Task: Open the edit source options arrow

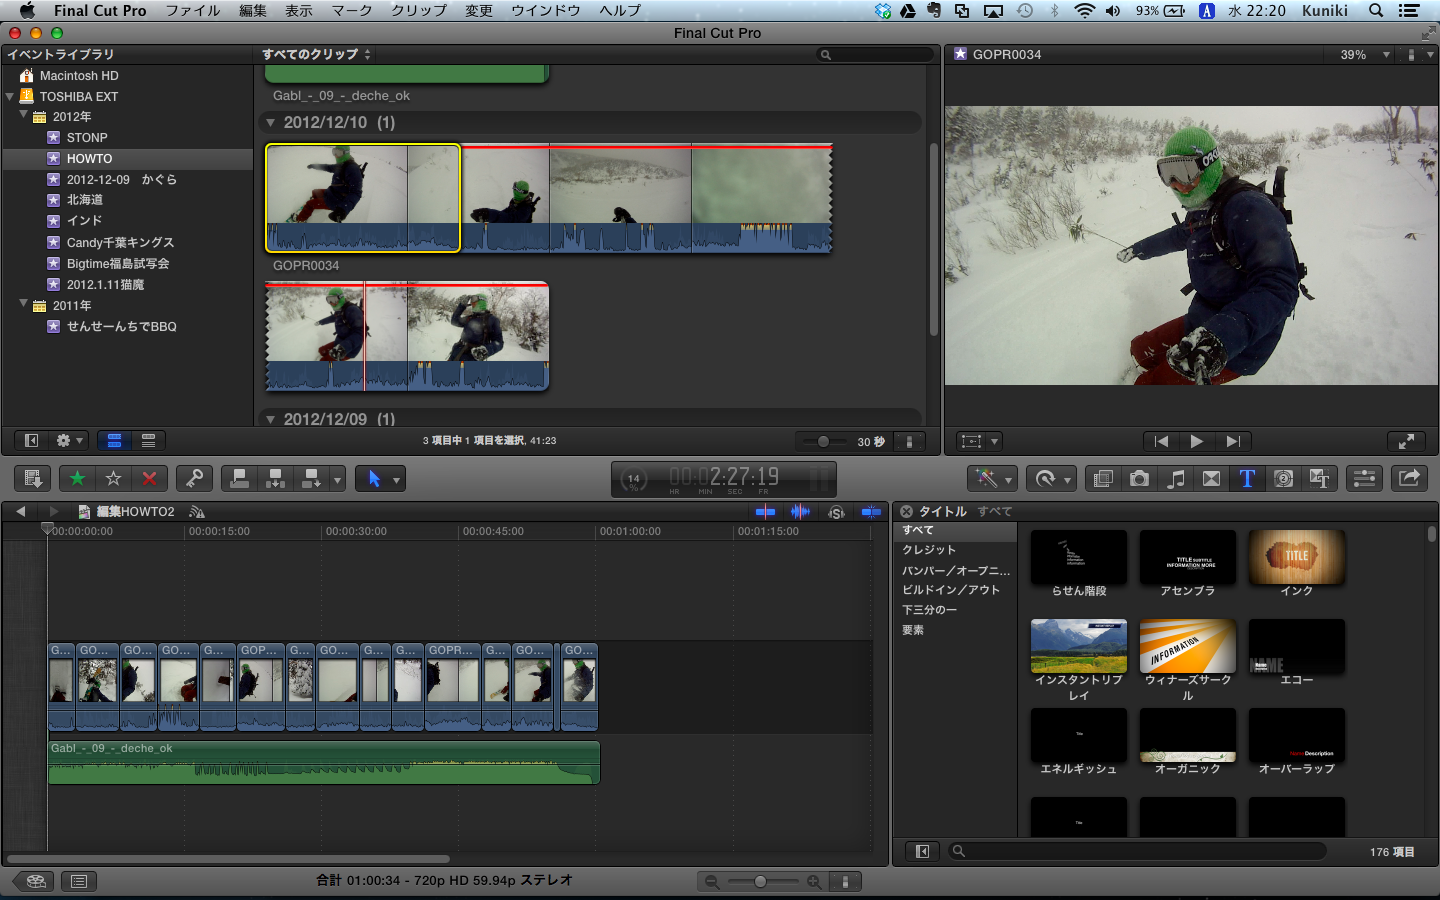Action: pyautogui.click(x=337, y=479)
